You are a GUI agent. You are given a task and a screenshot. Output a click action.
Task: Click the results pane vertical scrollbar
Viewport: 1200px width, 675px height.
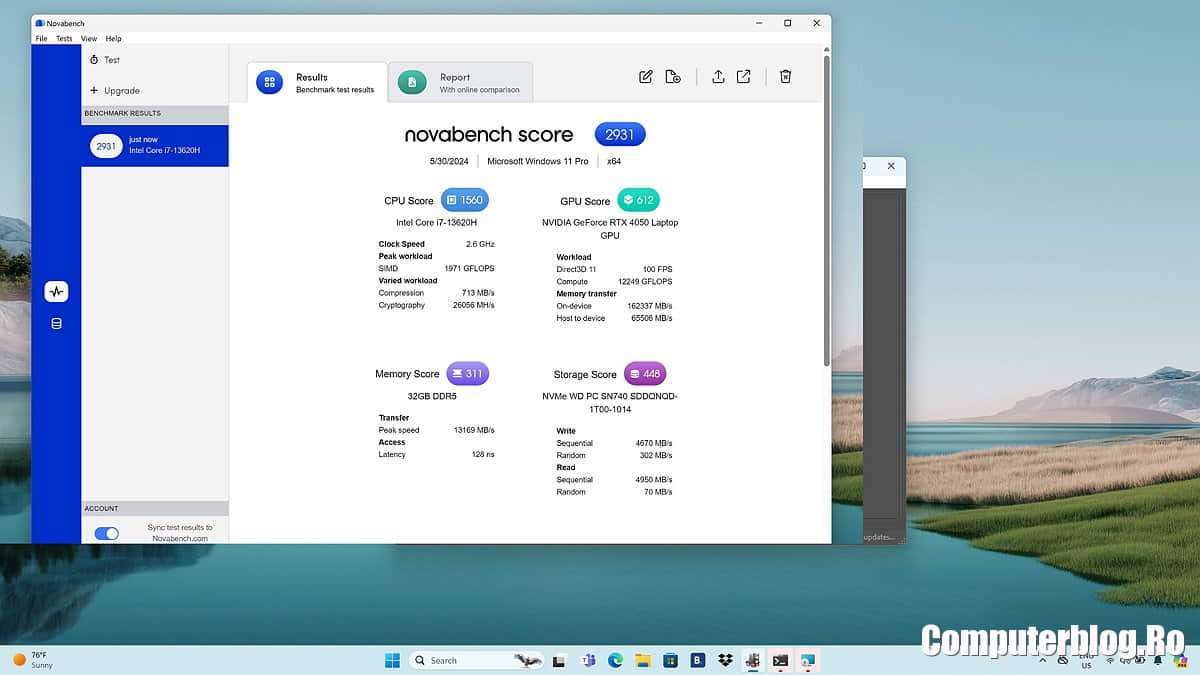826,200
